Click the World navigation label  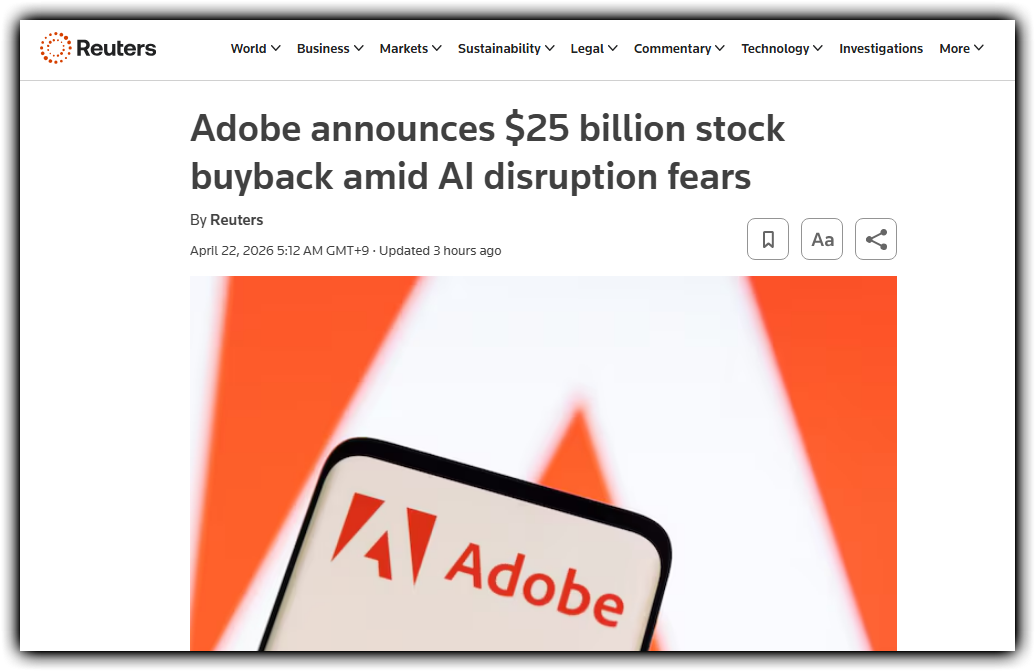248,48
